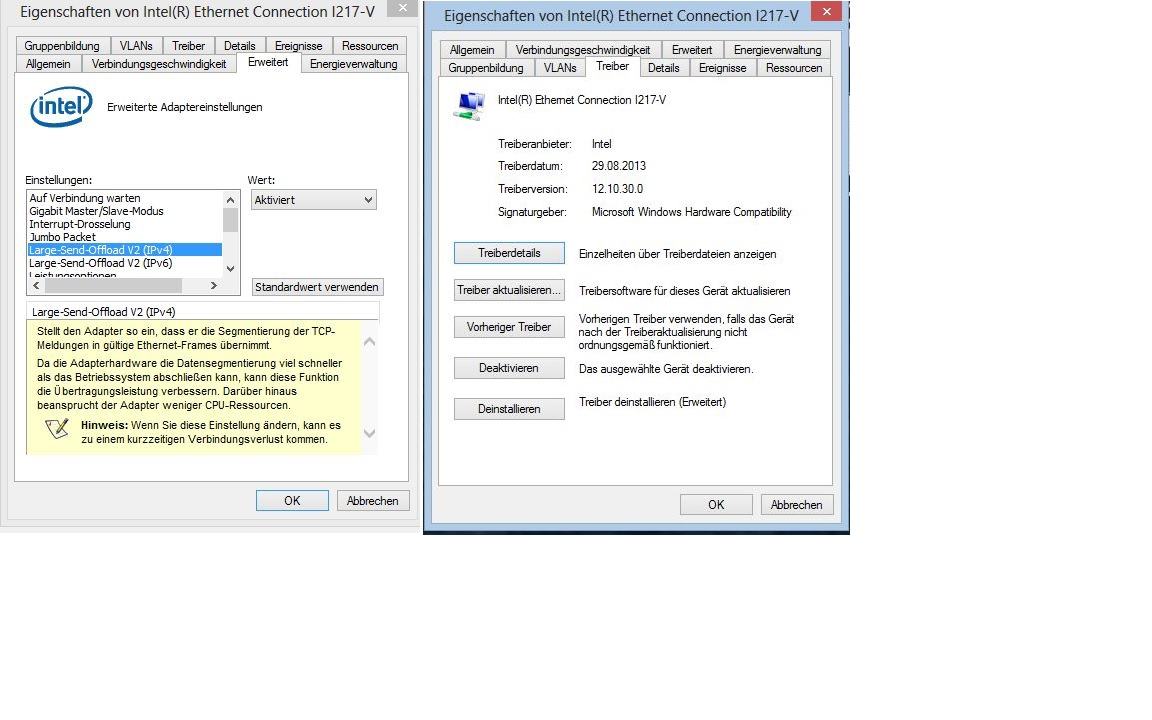The width and height of the screenshot is (1152, 720).
Task: Select the Erweitert tab in left window
Action: pyautogui.click(x=268, y=62)
